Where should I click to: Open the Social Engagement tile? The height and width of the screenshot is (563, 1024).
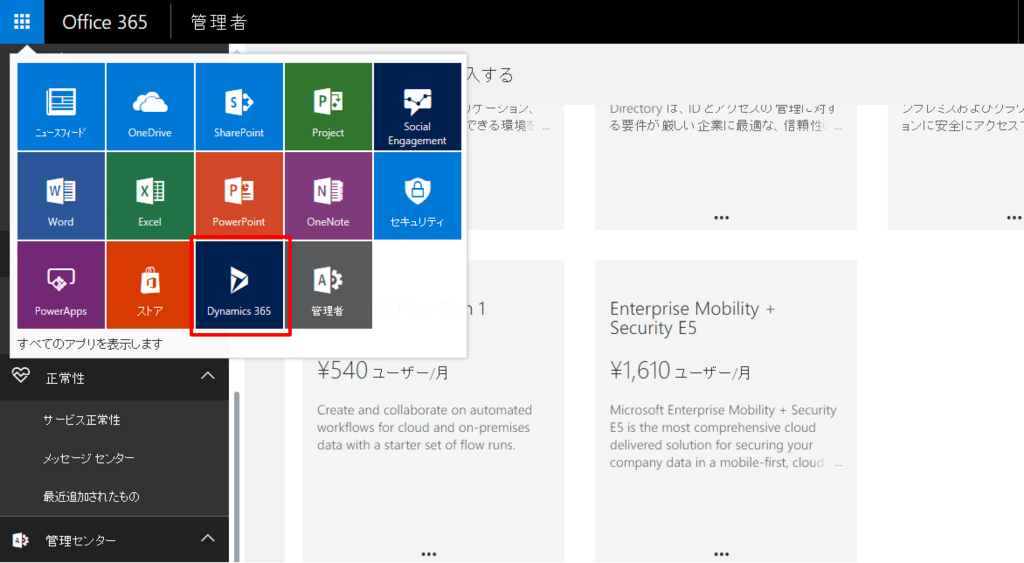click(x=417, y=106)
